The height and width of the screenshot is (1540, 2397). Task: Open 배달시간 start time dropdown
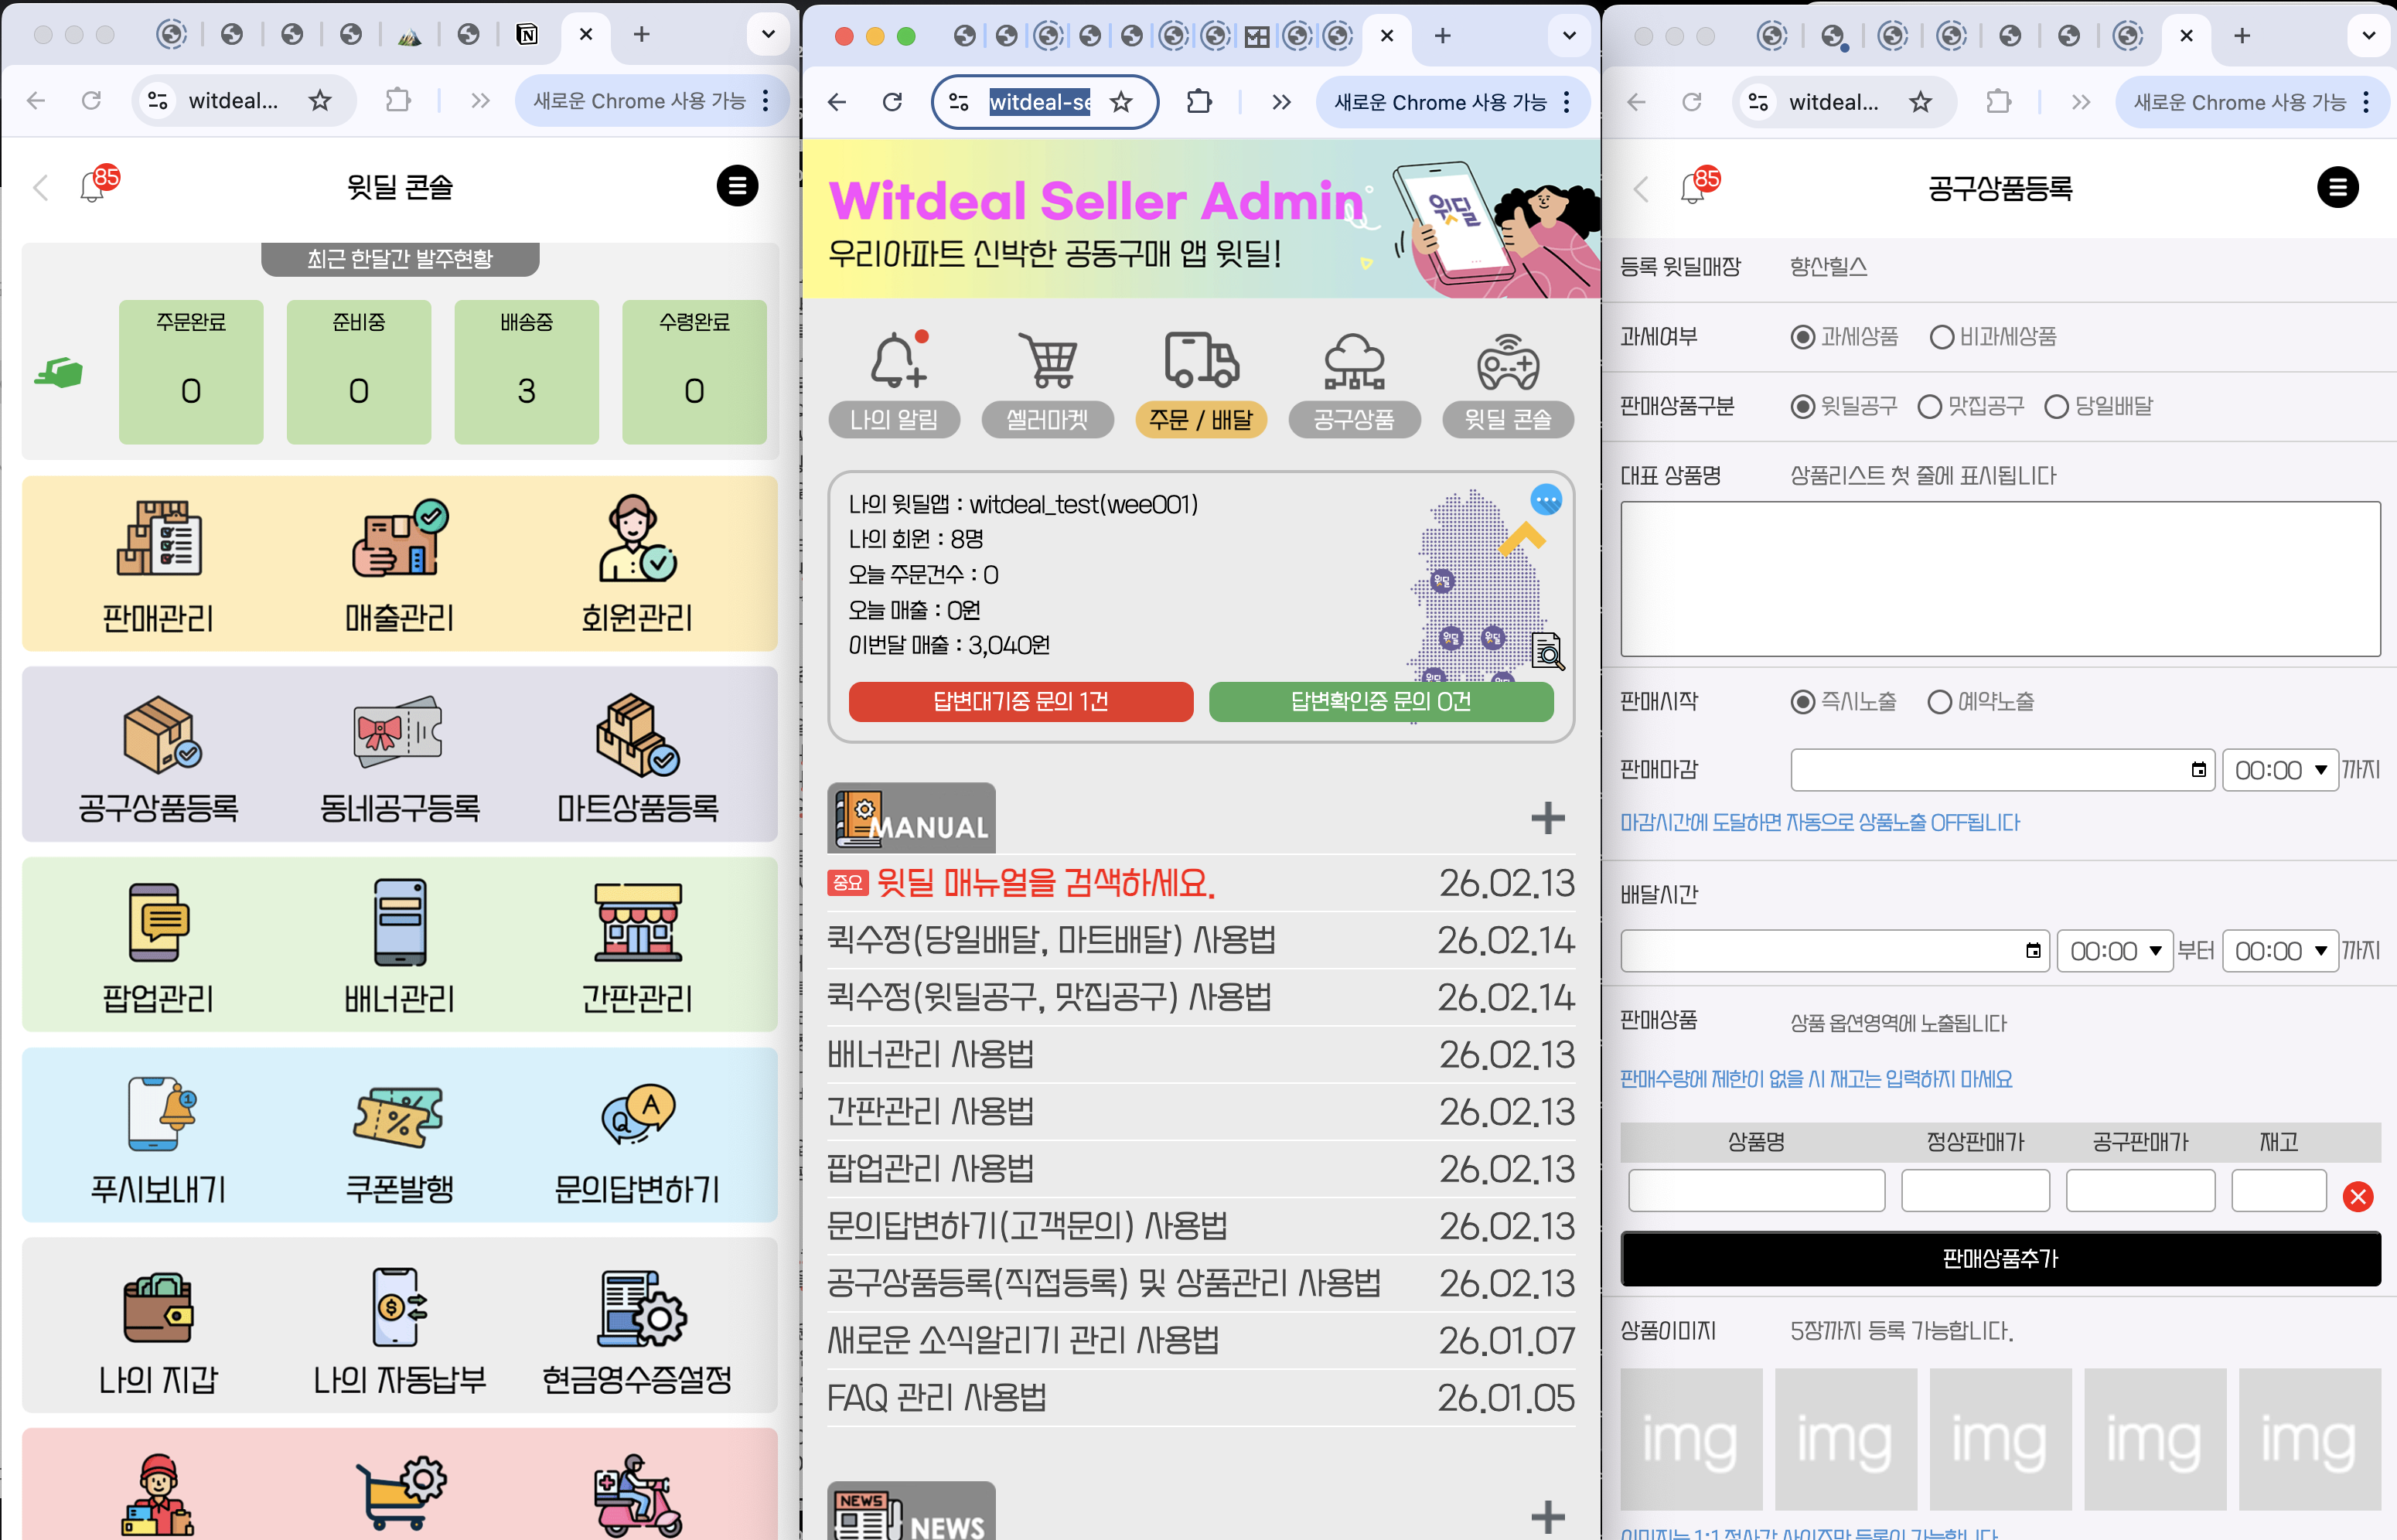2116,951
